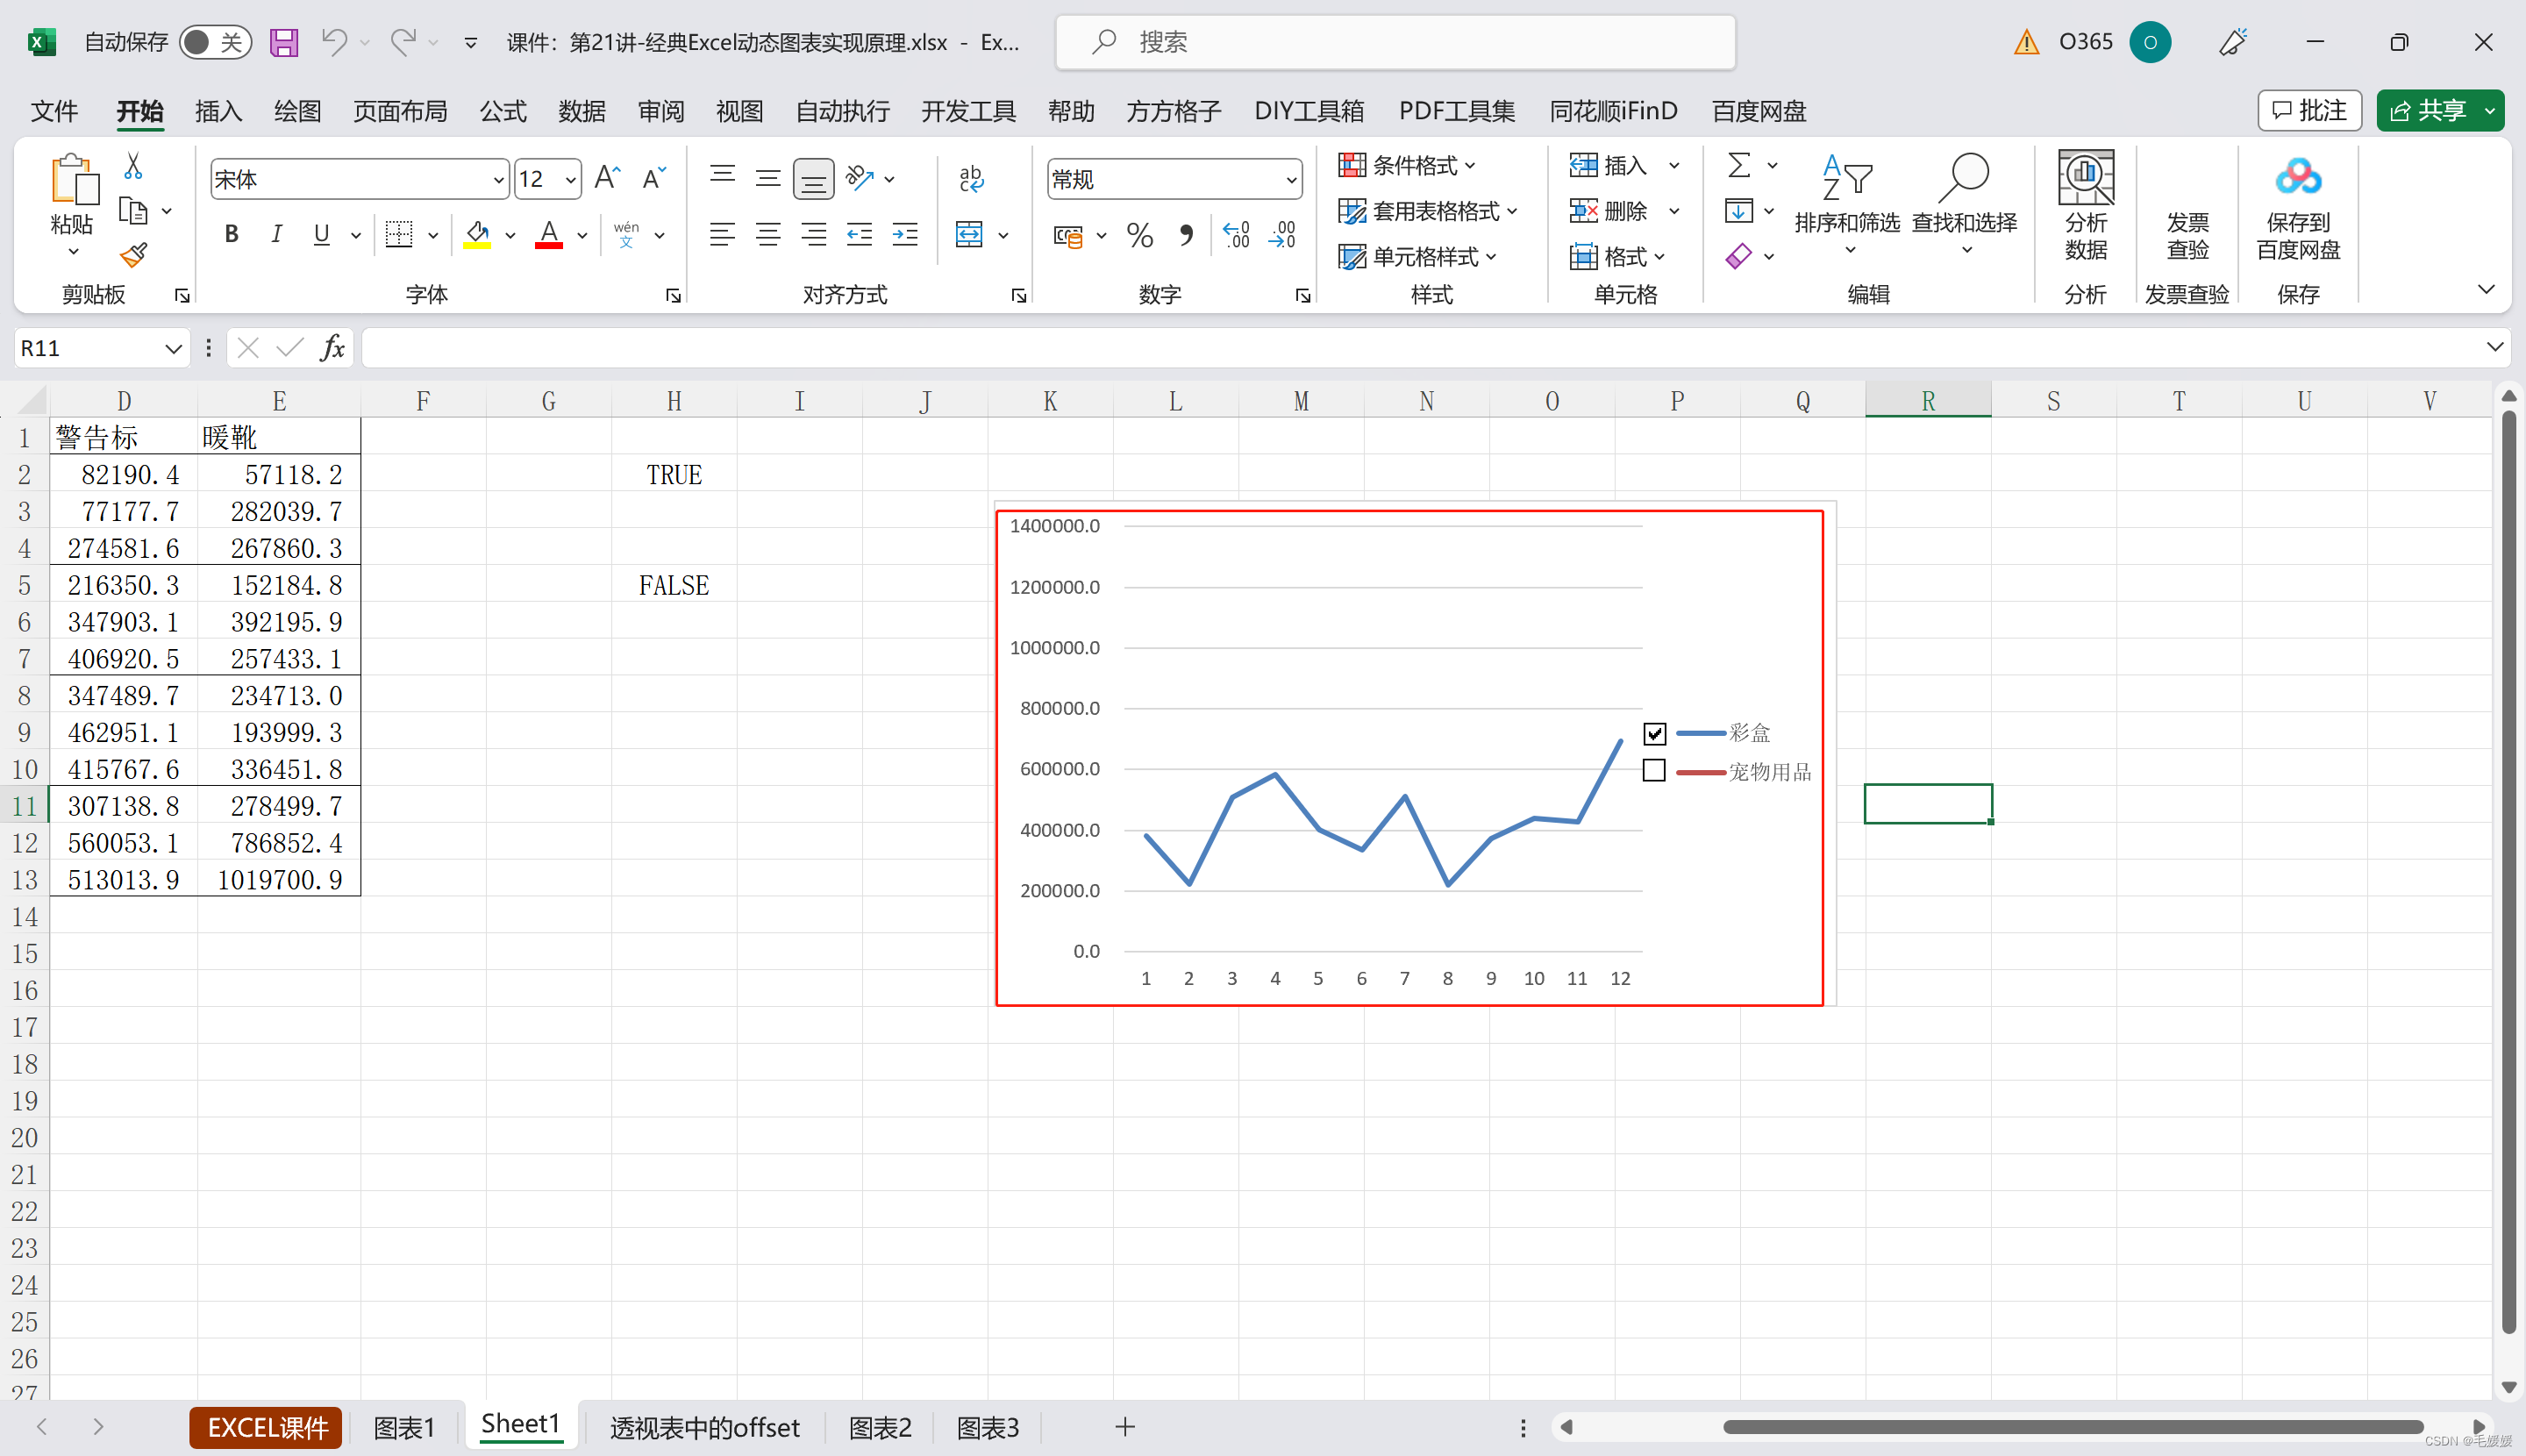Screen dimensions: 2526x1456
Task: Toggle Italic formatting
Action: [276, 235]
